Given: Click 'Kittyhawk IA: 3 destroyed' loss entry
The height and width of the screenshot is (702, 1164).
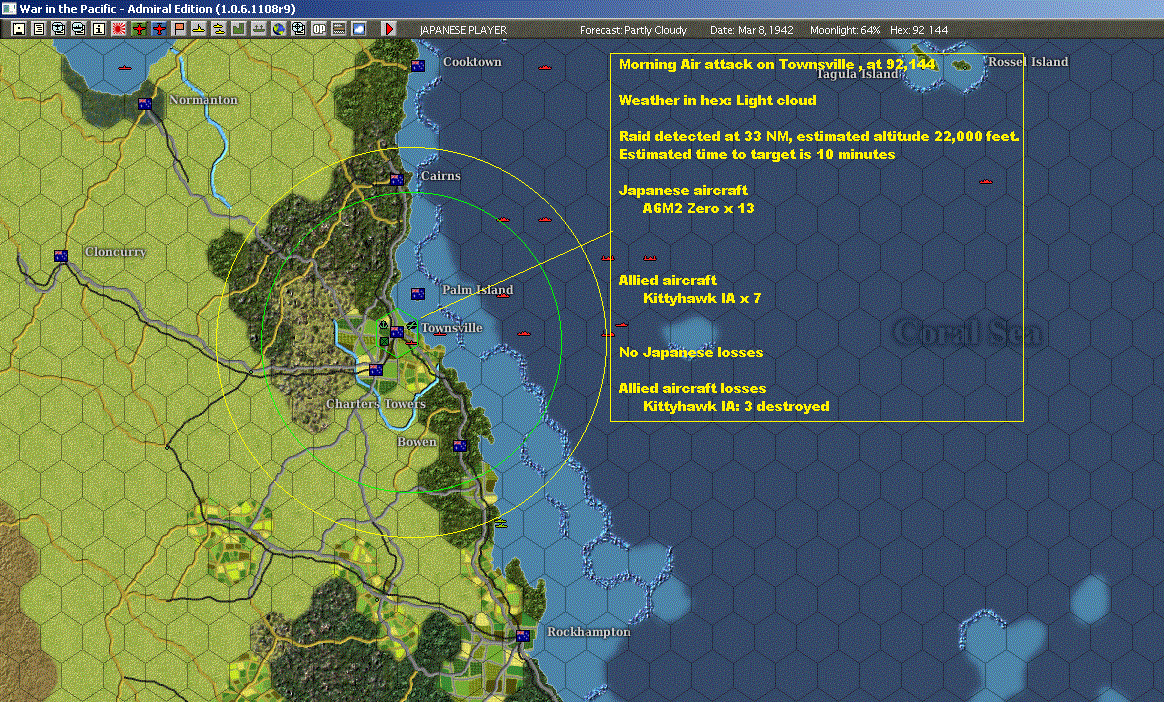Looking at the screenshot, I should 736,407.
